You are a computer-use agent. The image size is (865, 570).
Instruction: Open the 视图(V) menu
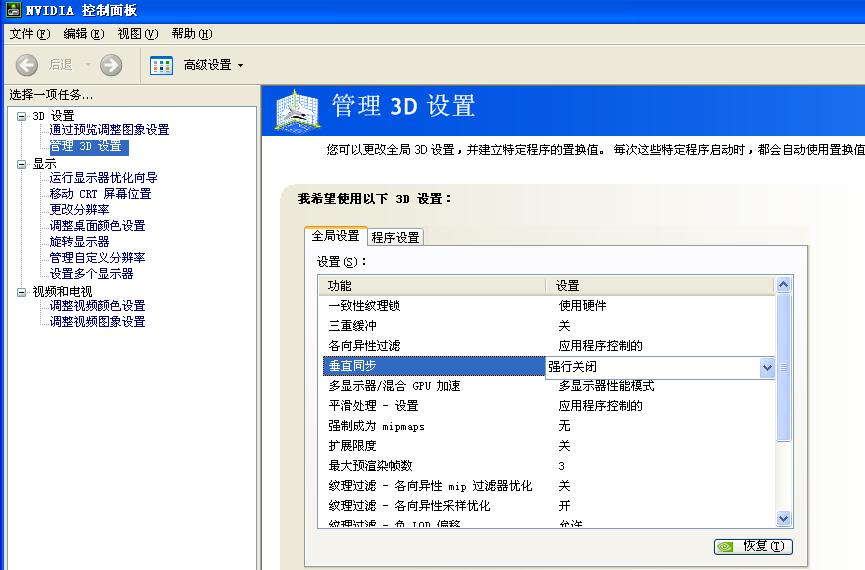(x=138, y=34)
